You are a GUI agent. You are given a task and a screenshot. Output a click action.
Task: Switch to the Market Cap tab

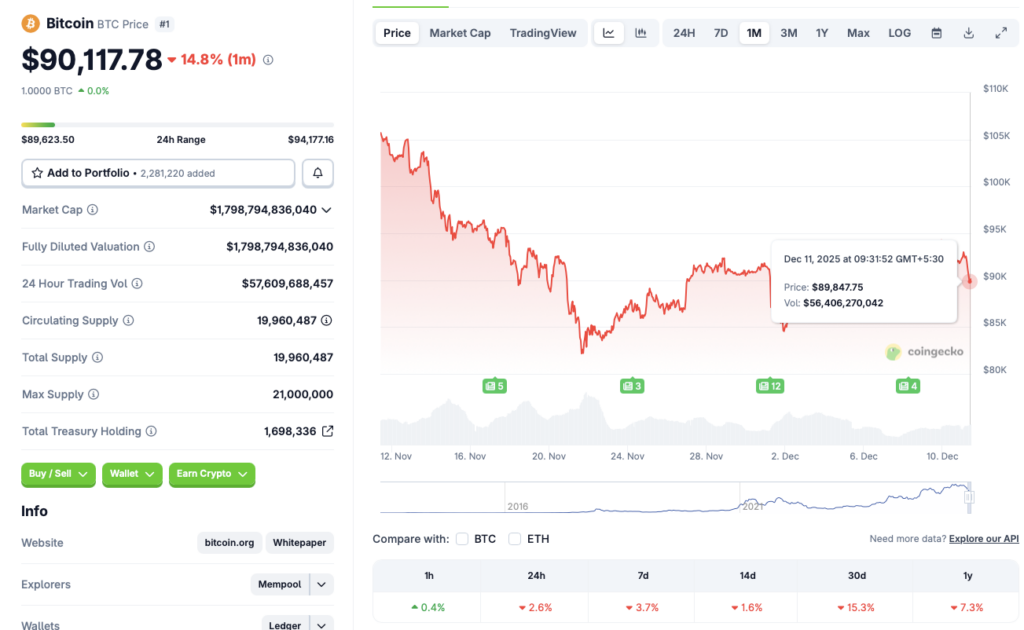tap(459, 32)
